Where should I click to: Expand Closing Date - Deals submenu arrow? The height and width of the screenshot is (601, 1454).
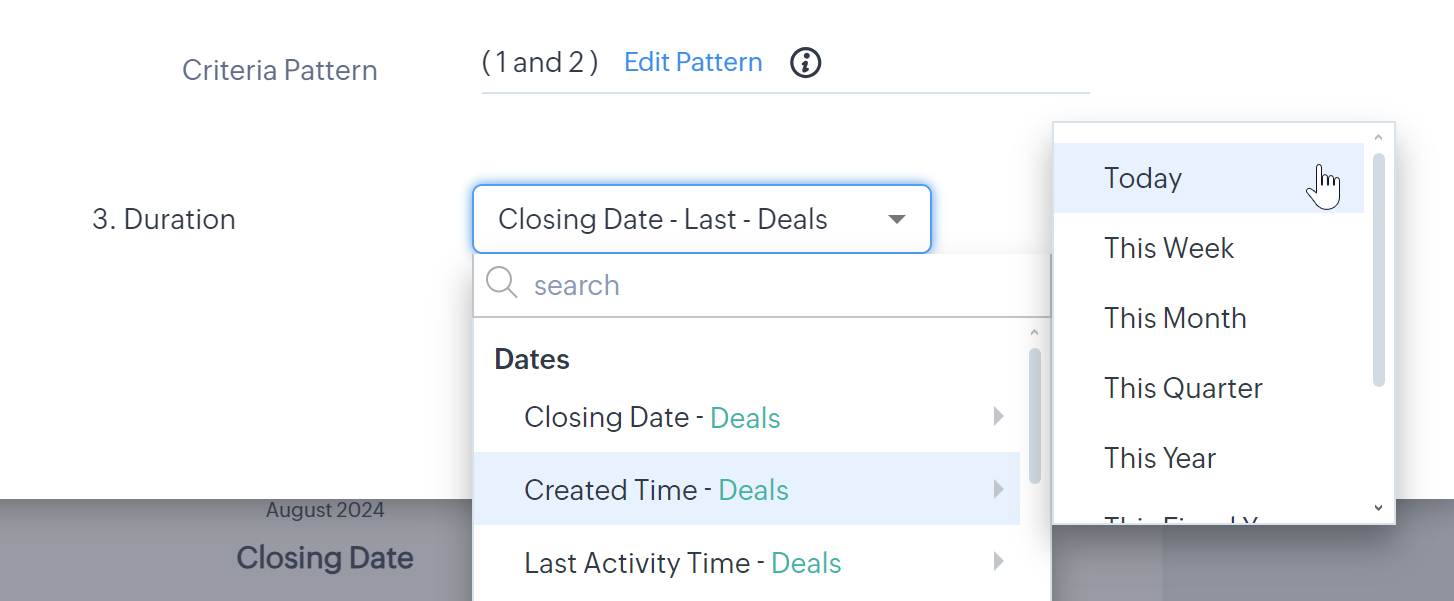998,416
